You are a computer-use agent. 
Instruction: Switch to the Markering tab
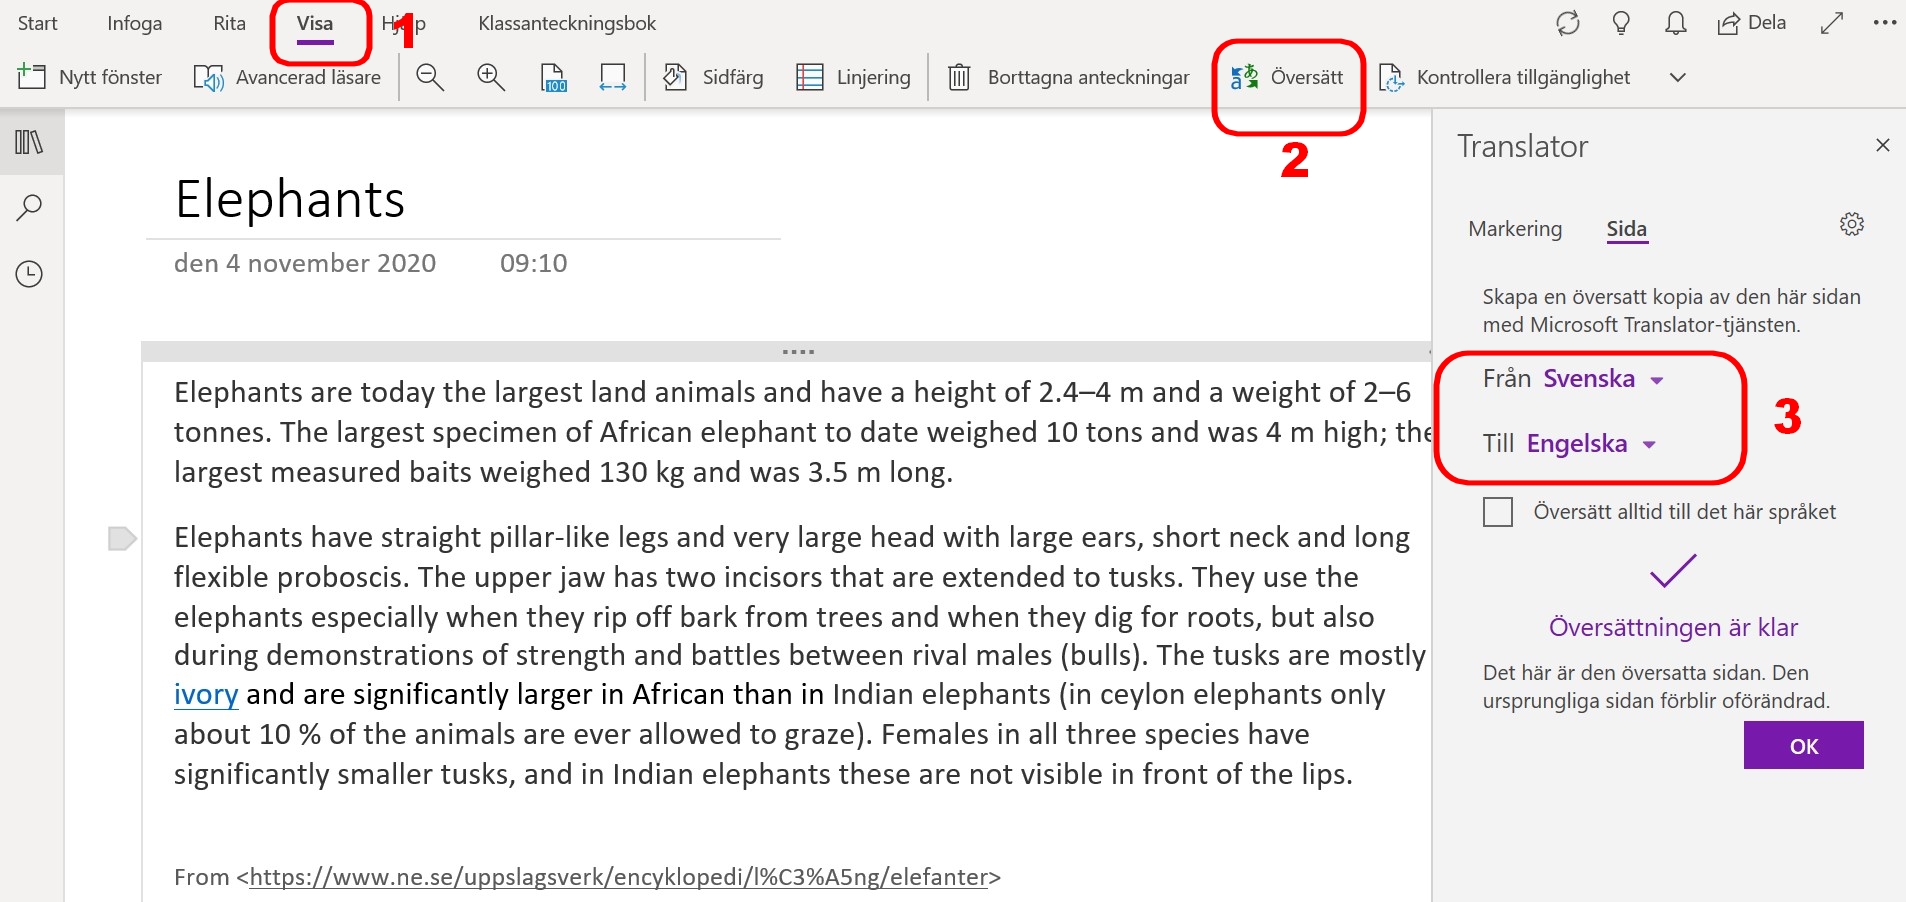[x=1515, y=229]
